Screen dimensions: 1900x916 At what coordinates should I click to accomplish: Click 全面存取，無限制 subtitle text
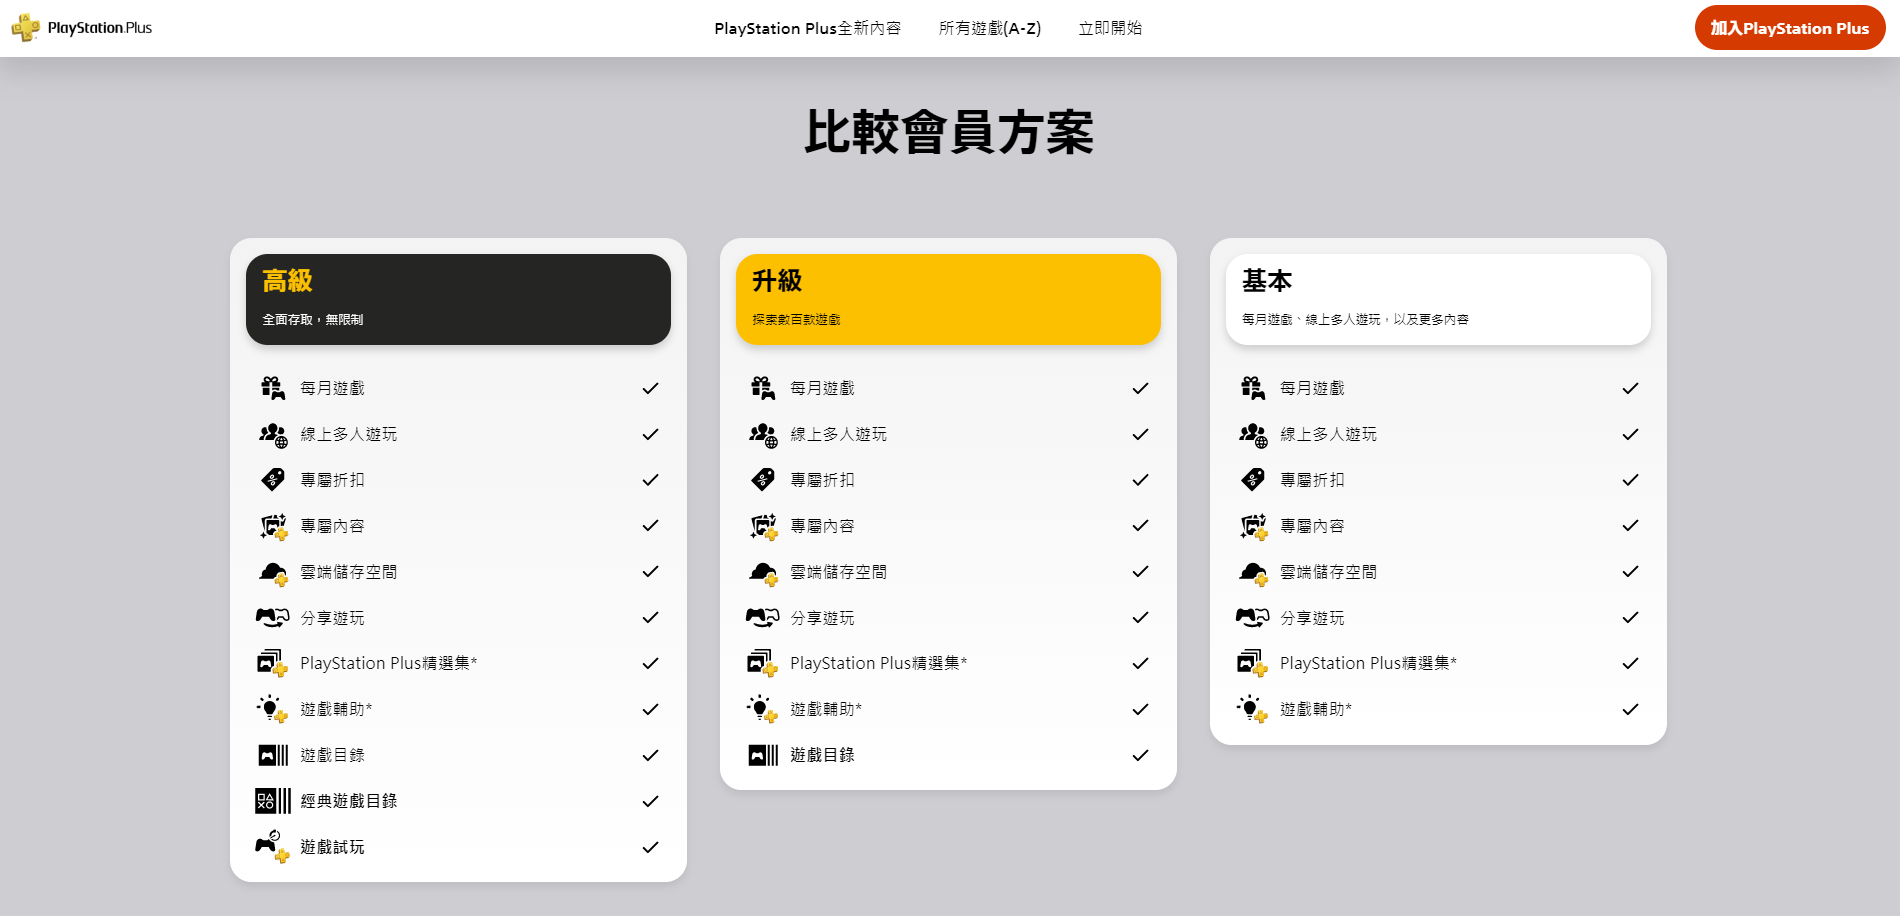tap(313, 320)
